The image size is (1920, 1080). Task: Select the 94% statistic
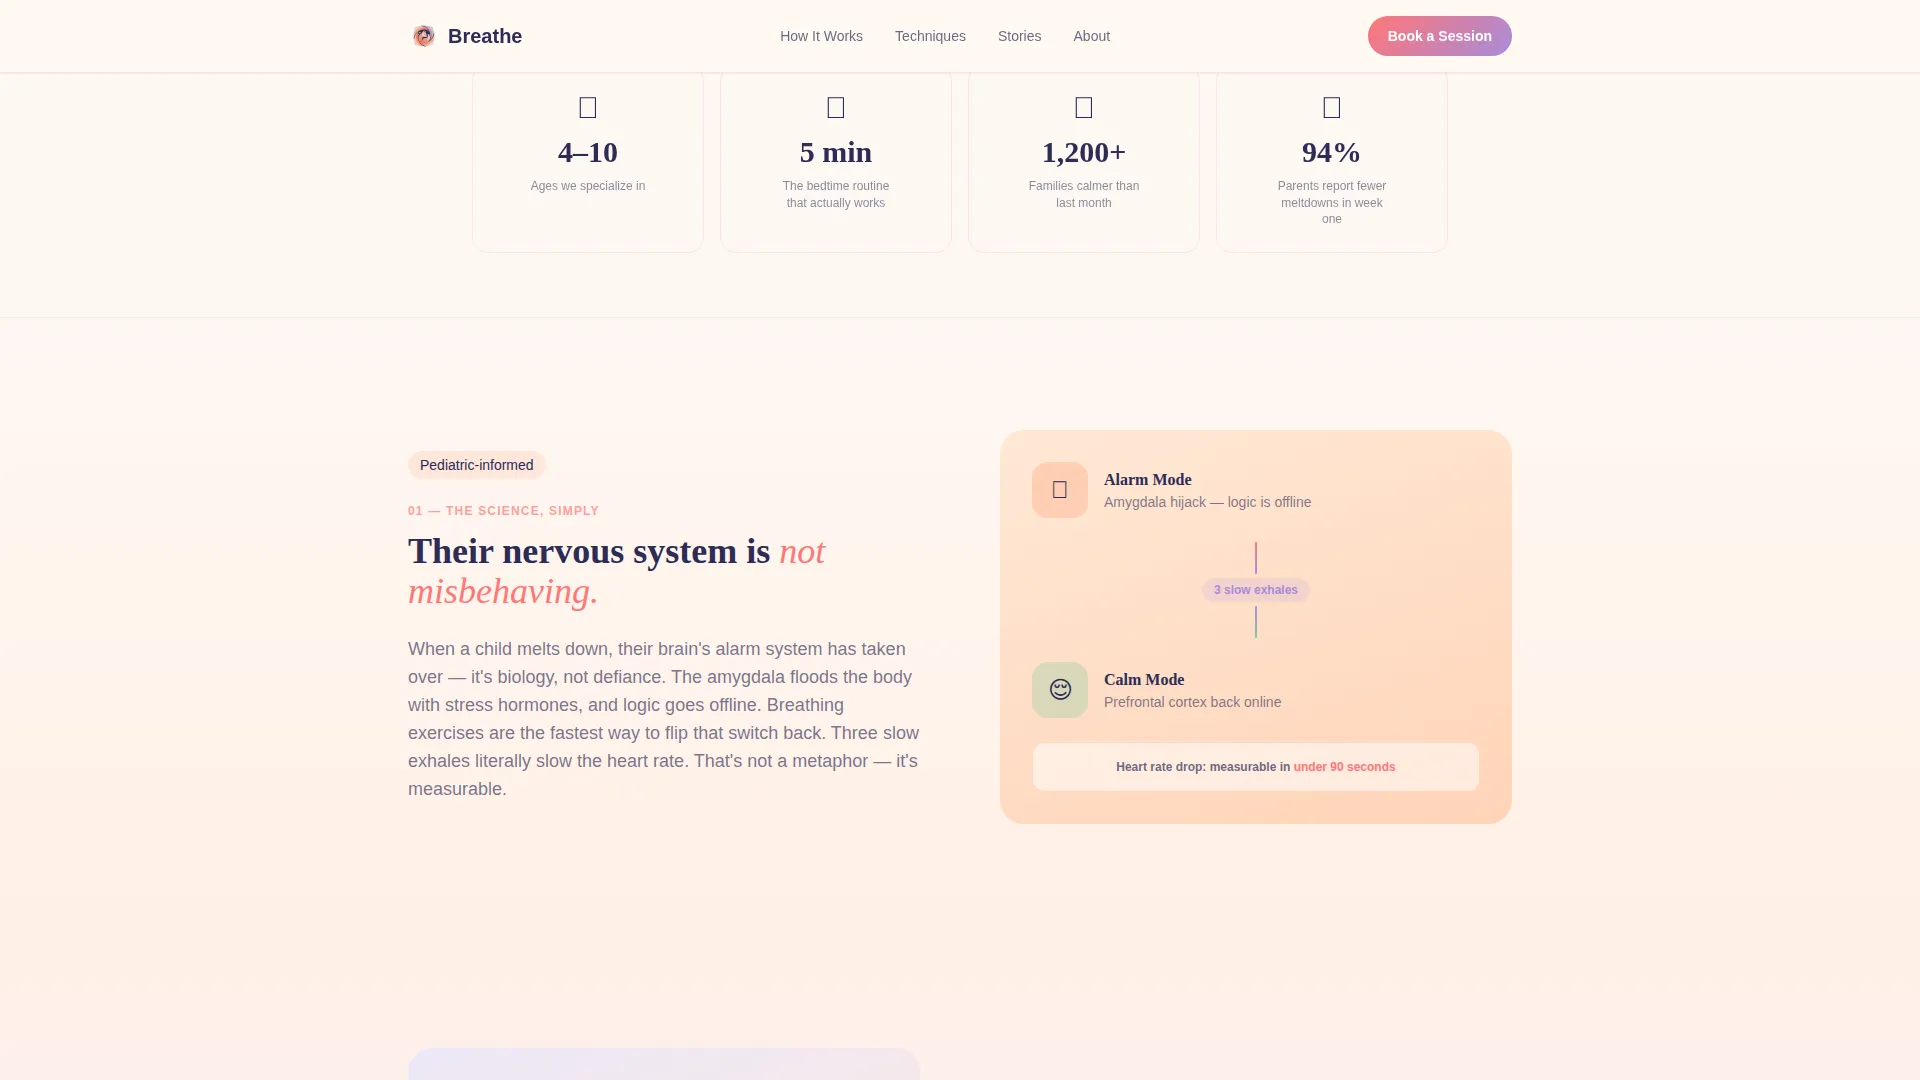pyautogui.click(x=1332, y=152)
